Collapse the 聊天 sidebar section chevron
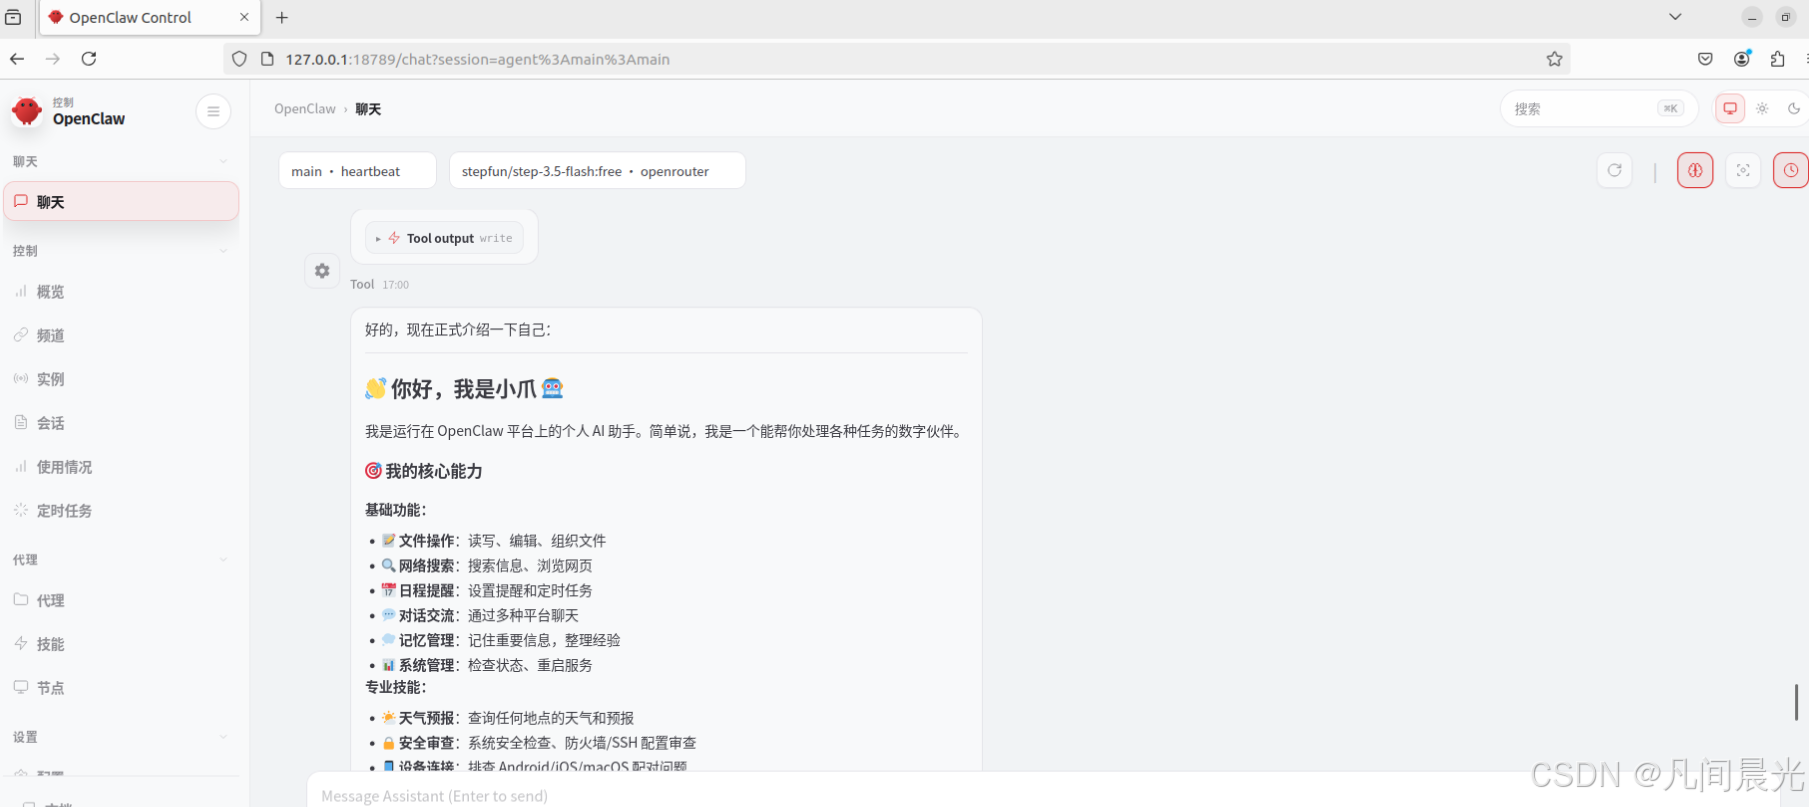The width and height of the screenshot is (1809, 807). click(x=223, y=161)
